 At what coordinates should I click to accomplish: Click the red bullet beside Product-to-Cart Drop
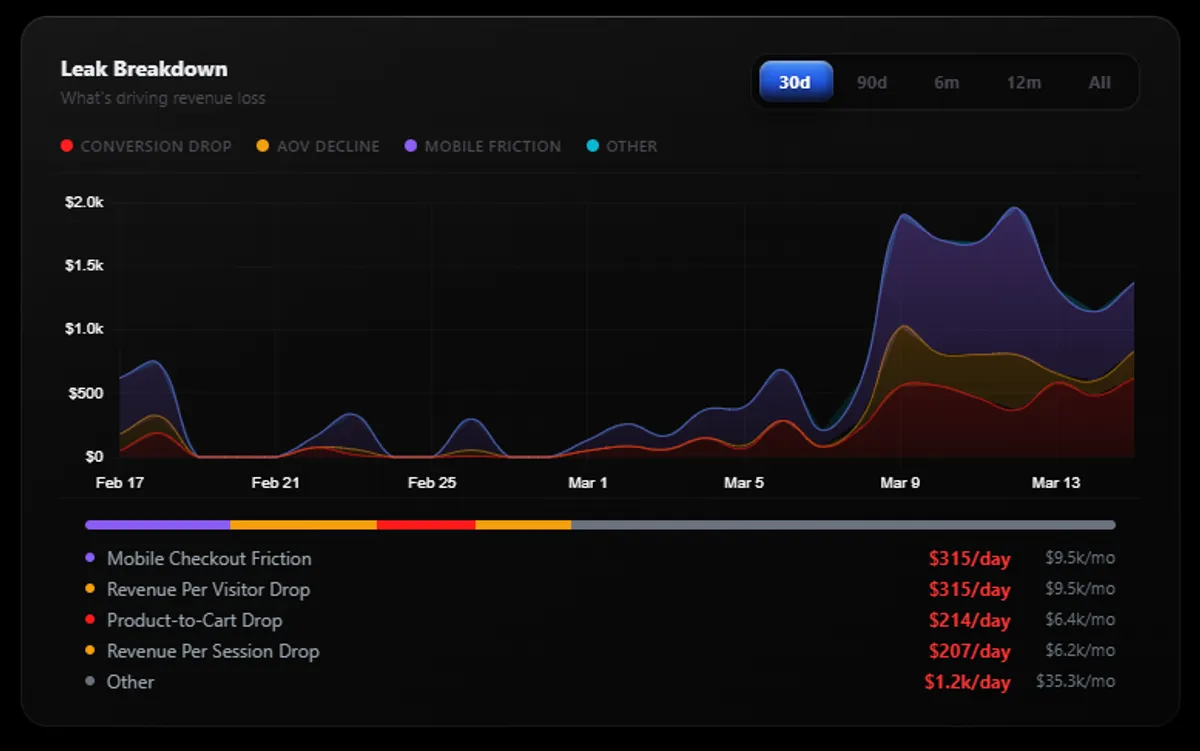coord(91,620)
